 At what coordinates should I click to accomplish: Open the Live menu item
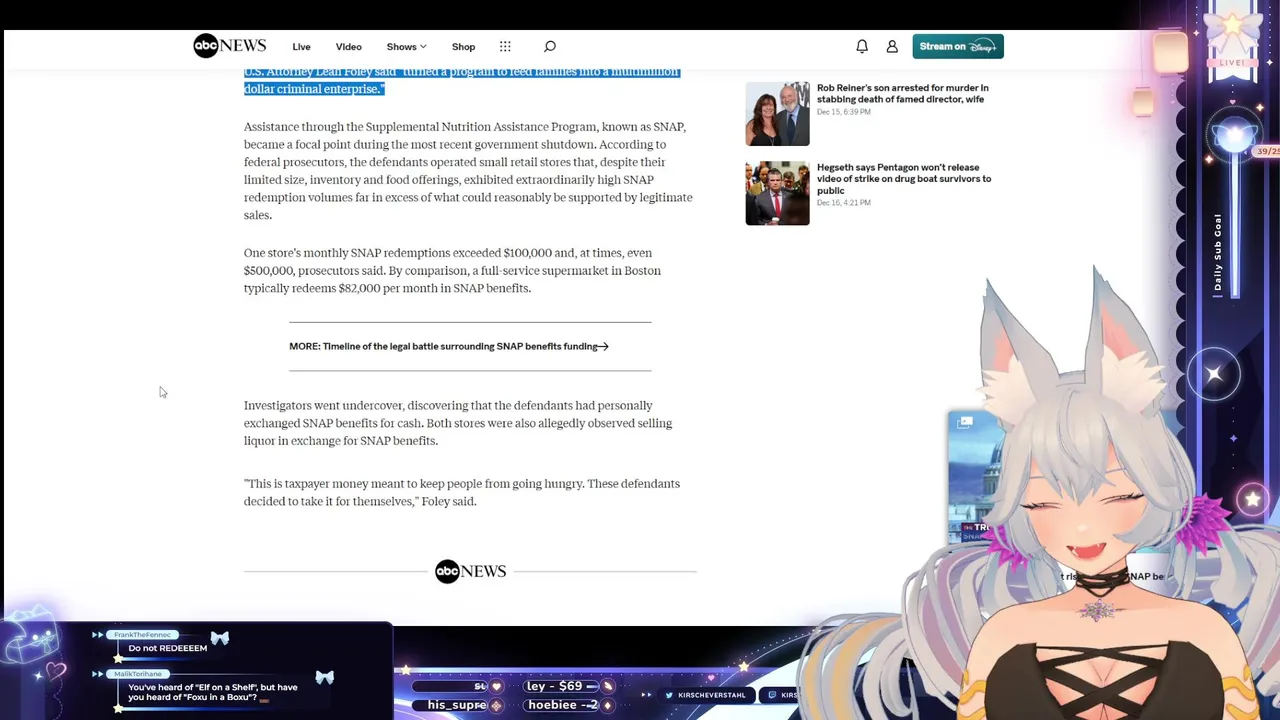coord(301,47)
